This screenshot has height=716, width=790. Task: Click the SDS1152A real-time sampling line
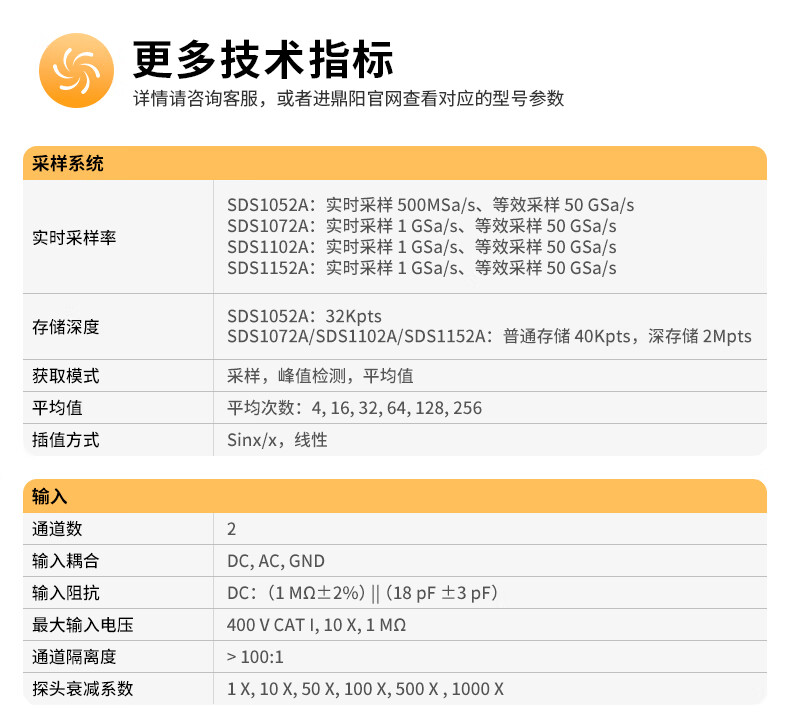coord(421,268)
